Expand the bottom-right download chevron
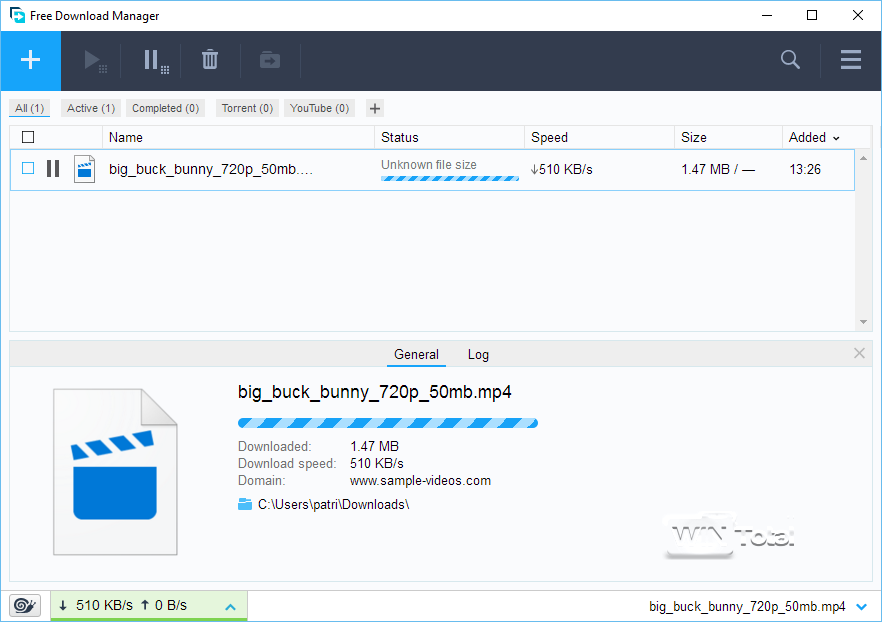 (x=862, y=606)
